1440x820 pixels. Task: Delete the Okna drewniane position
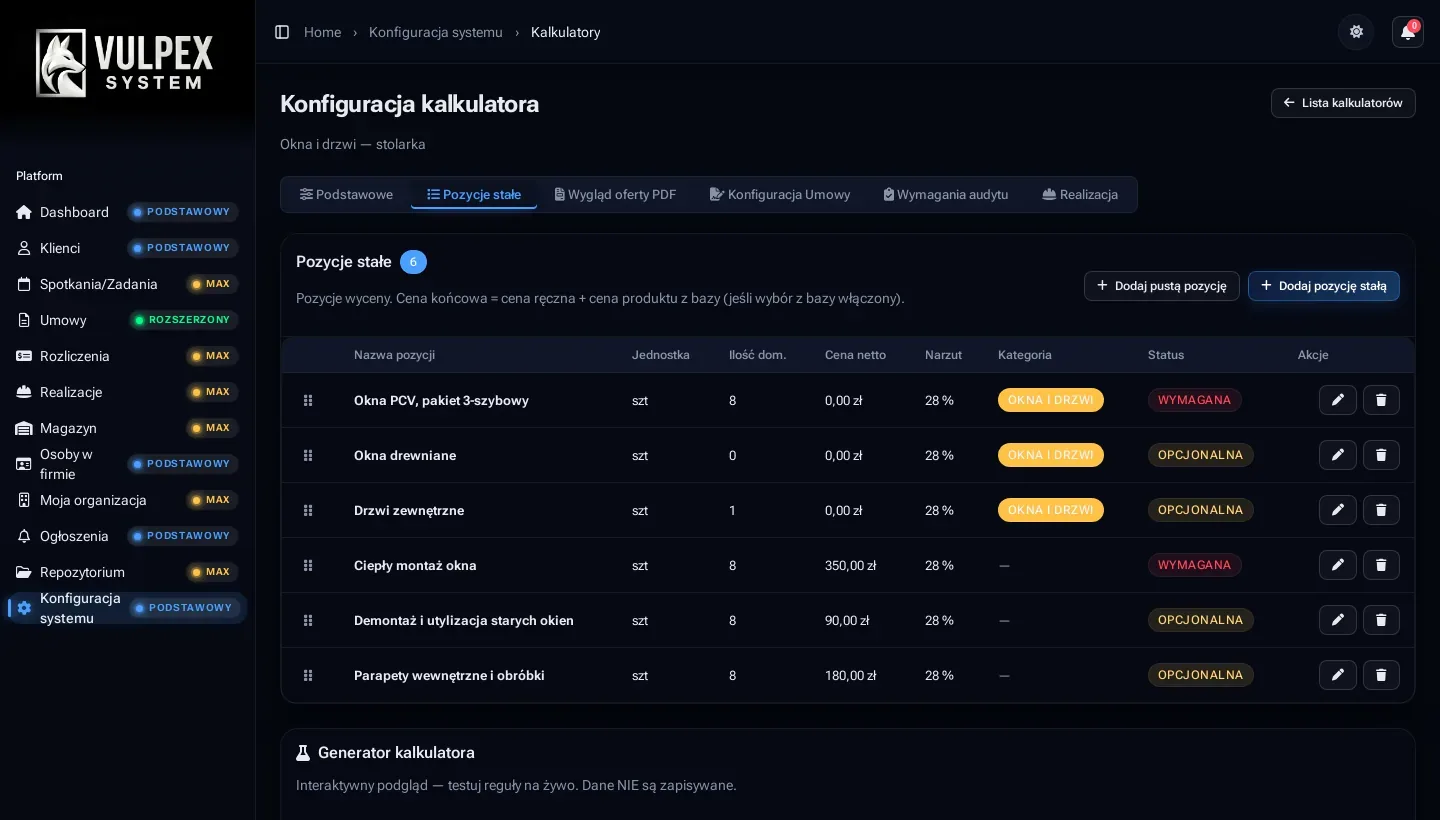point(1381,455)
